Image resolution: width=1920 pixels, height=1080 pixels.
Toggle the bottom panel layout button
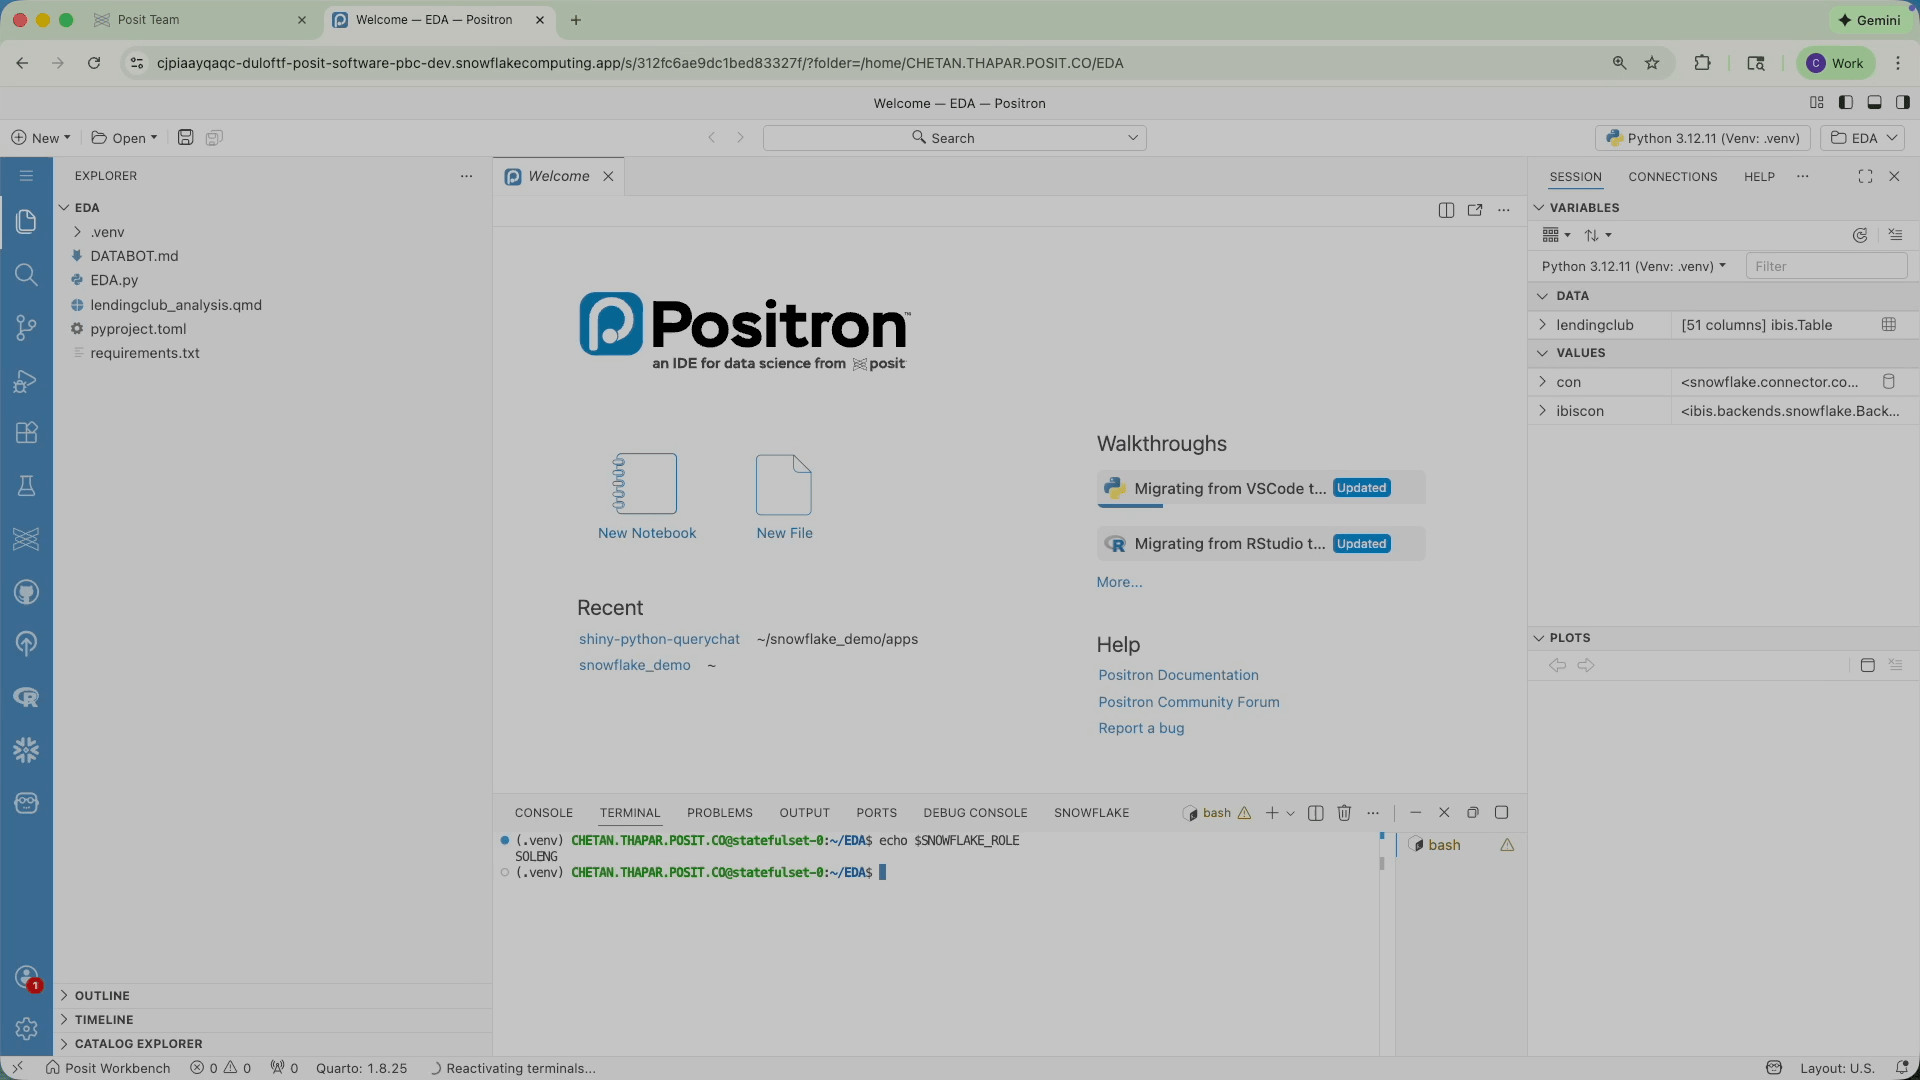click(1874, 103)
